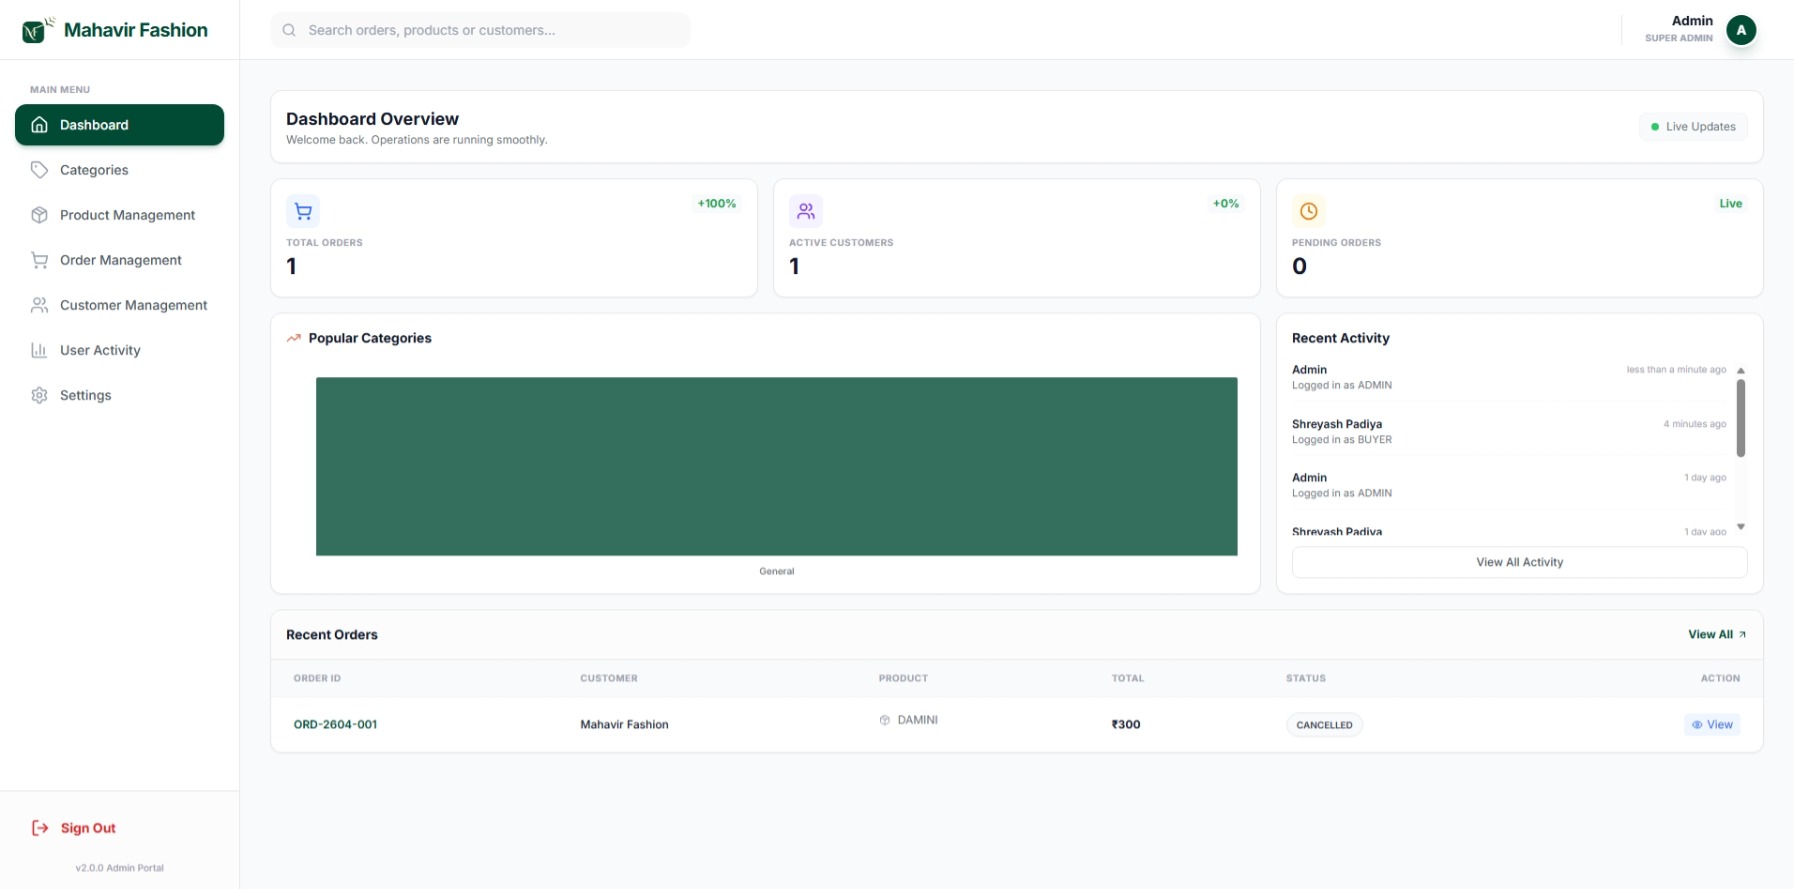The height and width of the screenshot is (889, 1794).
Task: Click the search magnifier icon
Action: click(x=289, y=30)
